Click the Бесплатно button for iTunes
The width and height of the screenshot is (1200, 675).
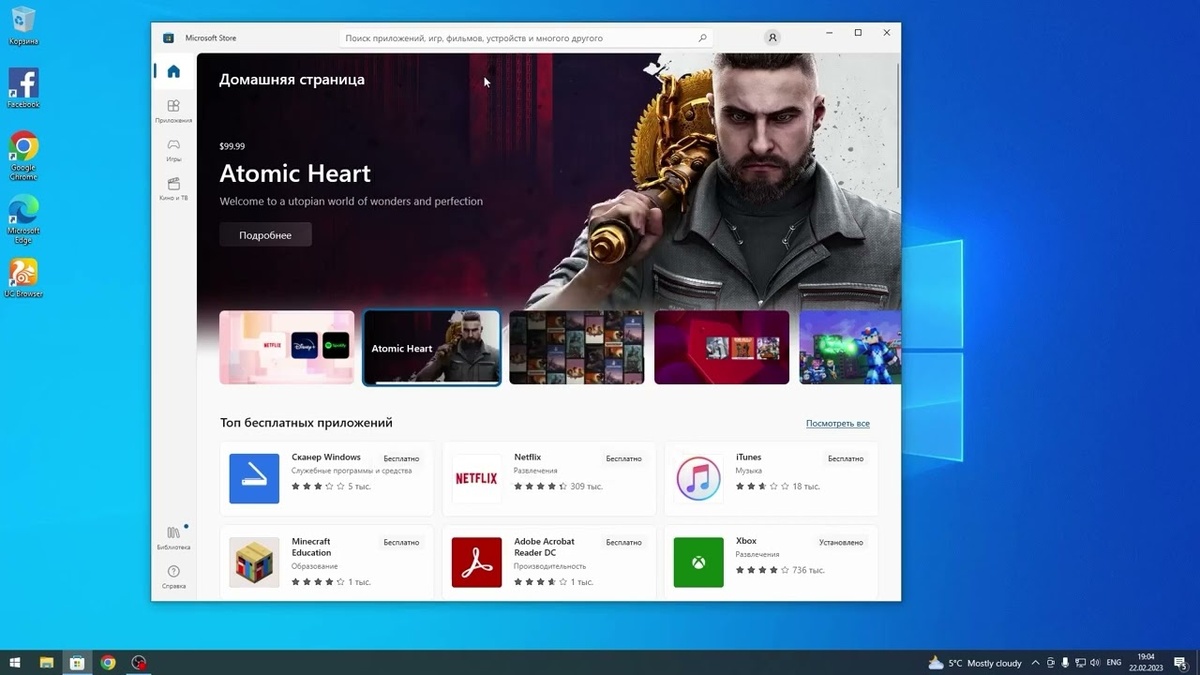pyautogui.click(x=846, y=459)
